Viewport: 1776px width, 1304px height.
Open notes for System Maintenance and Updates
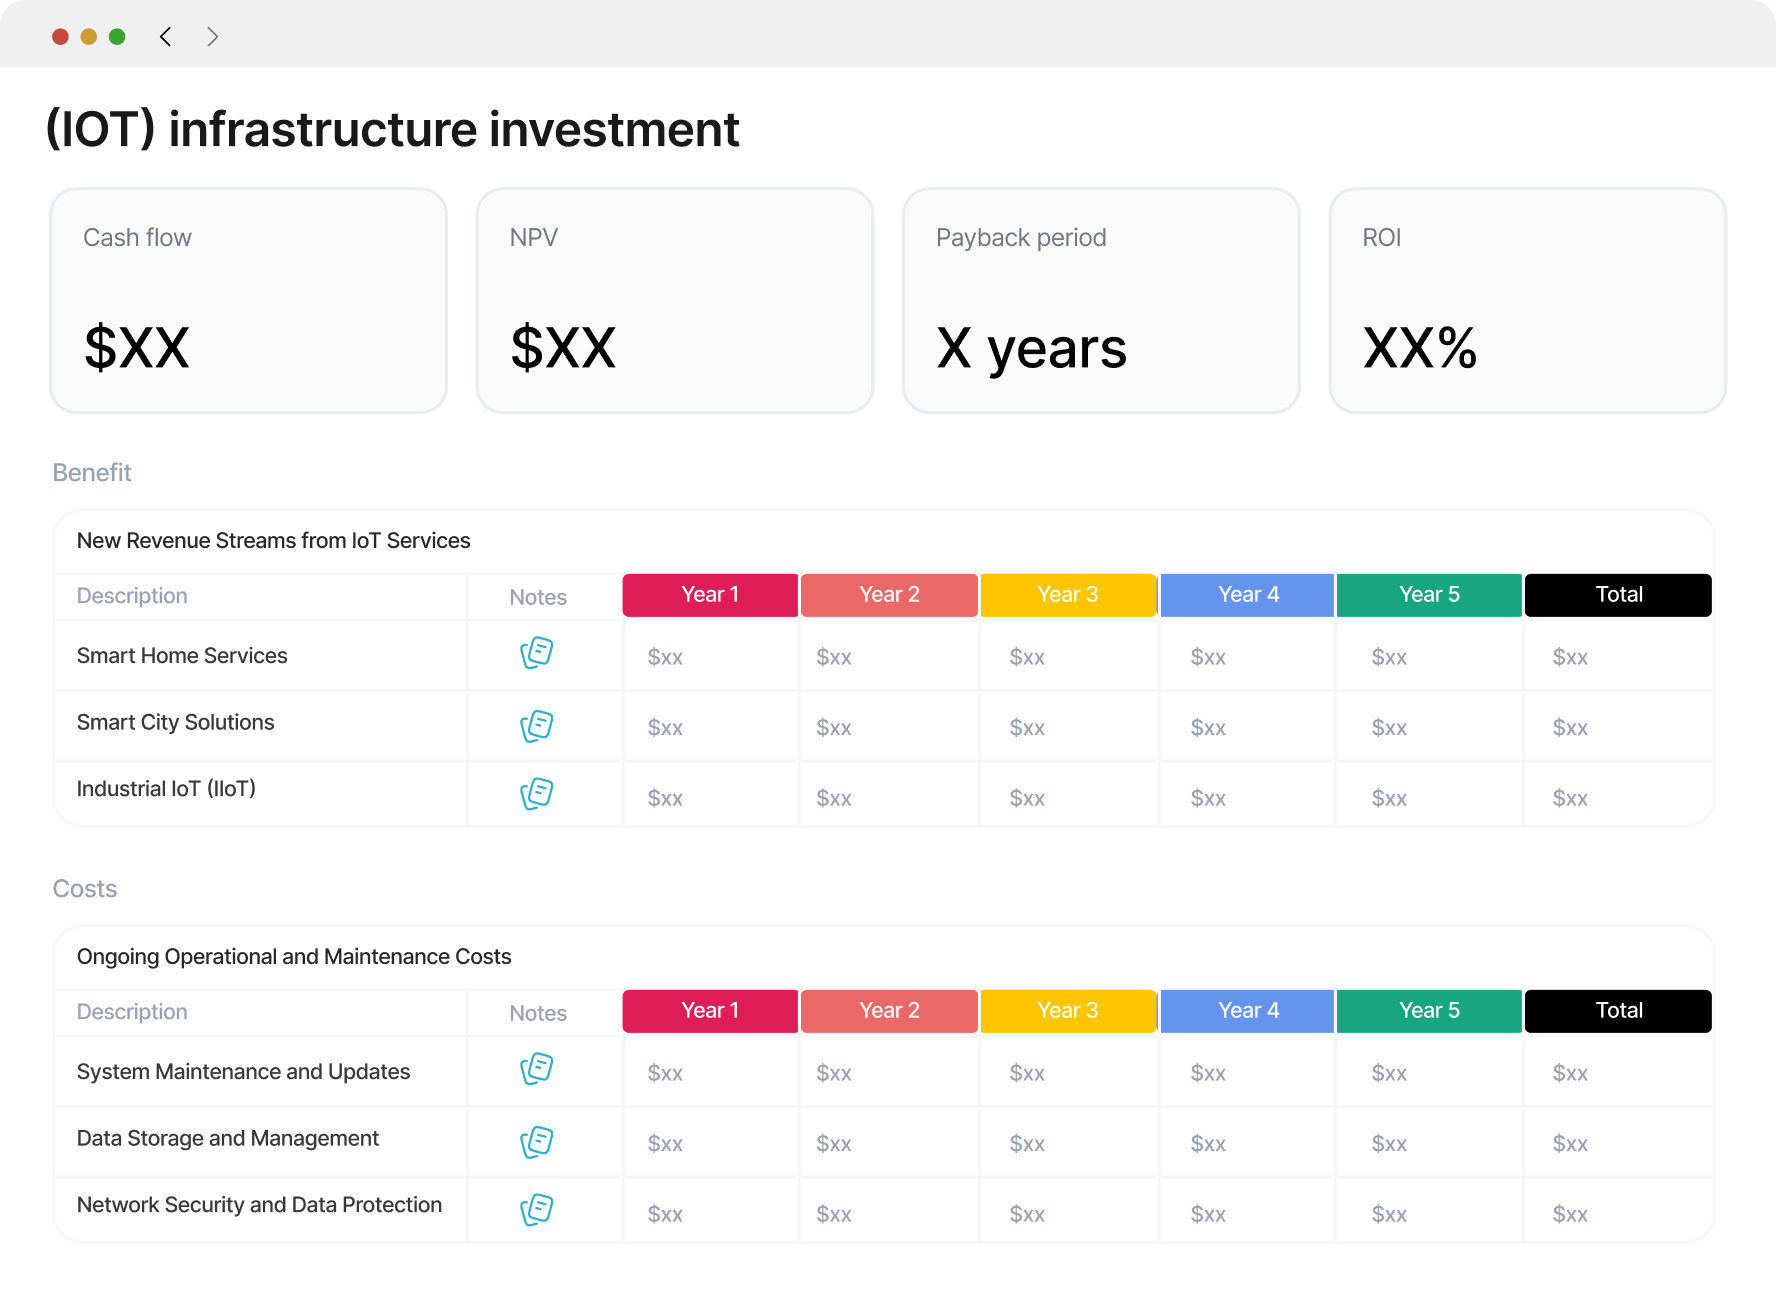(537, 1069)
